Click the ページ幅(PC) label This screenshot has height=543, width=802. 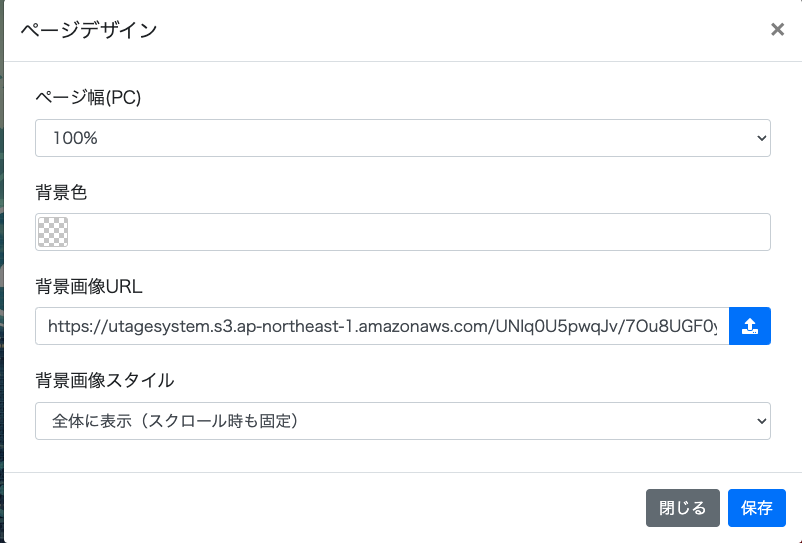pyautogui.click(x=88, y=97)
